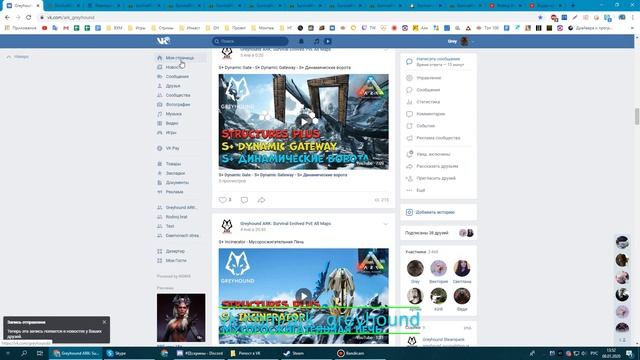Open Bandicam from the Windows taskbar

pos(350,353)
